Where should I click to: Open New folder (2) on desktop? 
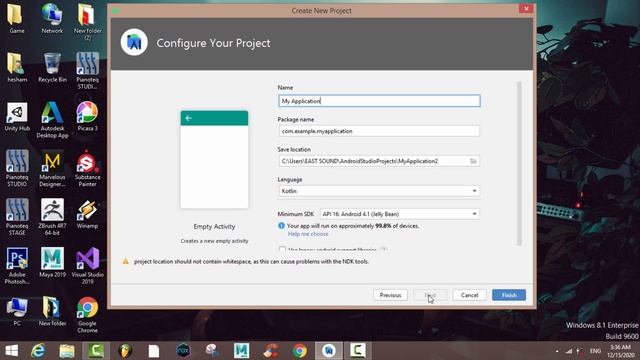tap(87, 21)
